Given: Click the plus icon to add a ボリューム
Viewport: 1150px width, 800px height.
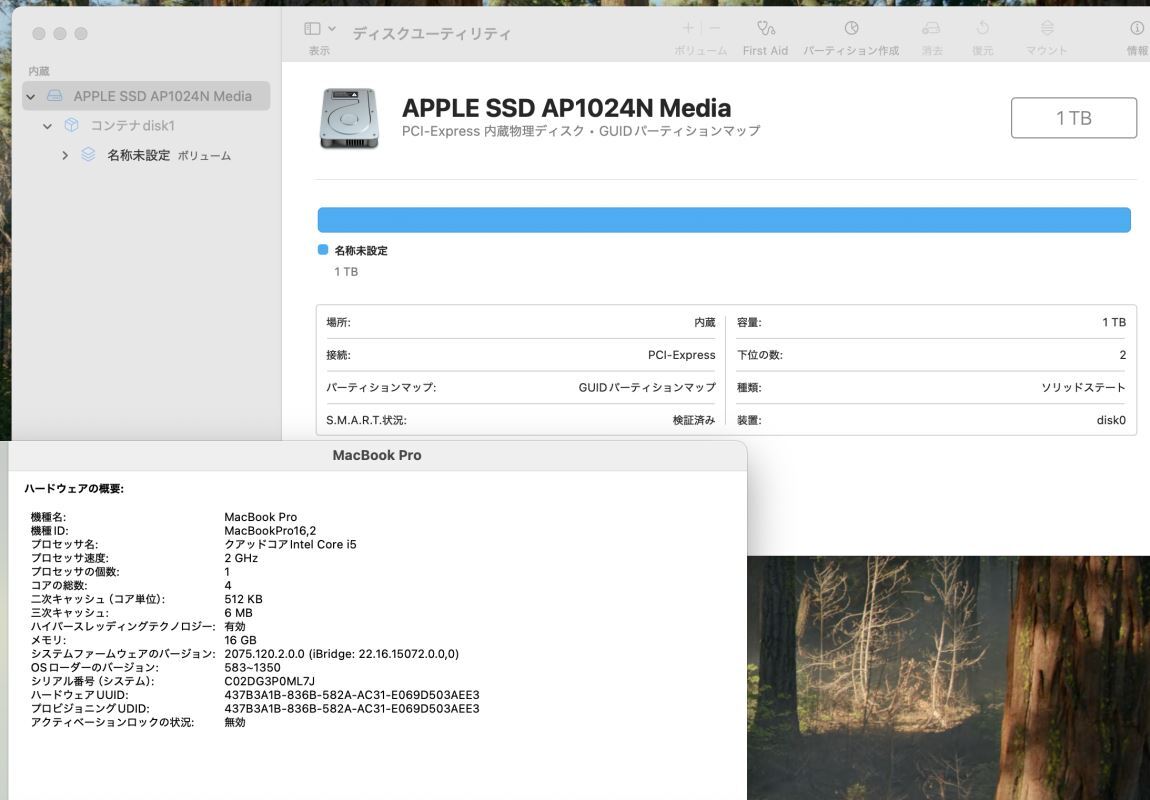Looking at the screenshot, I should 688,28.
